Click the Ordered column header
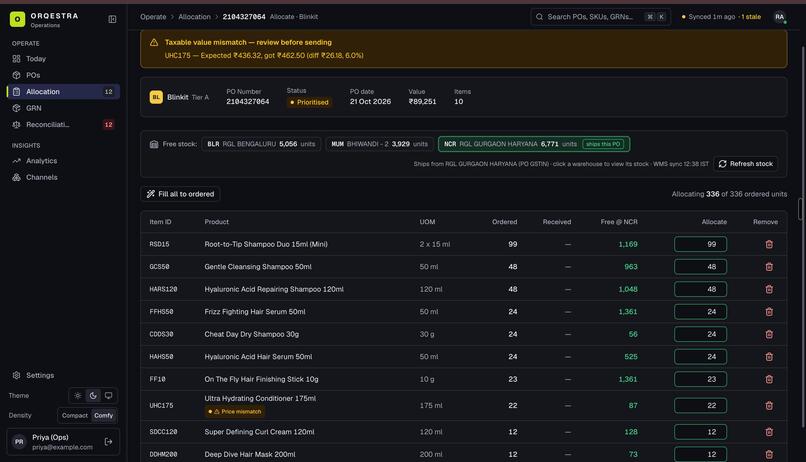Viewport: 806px width, 462px height. pos(504,222)
